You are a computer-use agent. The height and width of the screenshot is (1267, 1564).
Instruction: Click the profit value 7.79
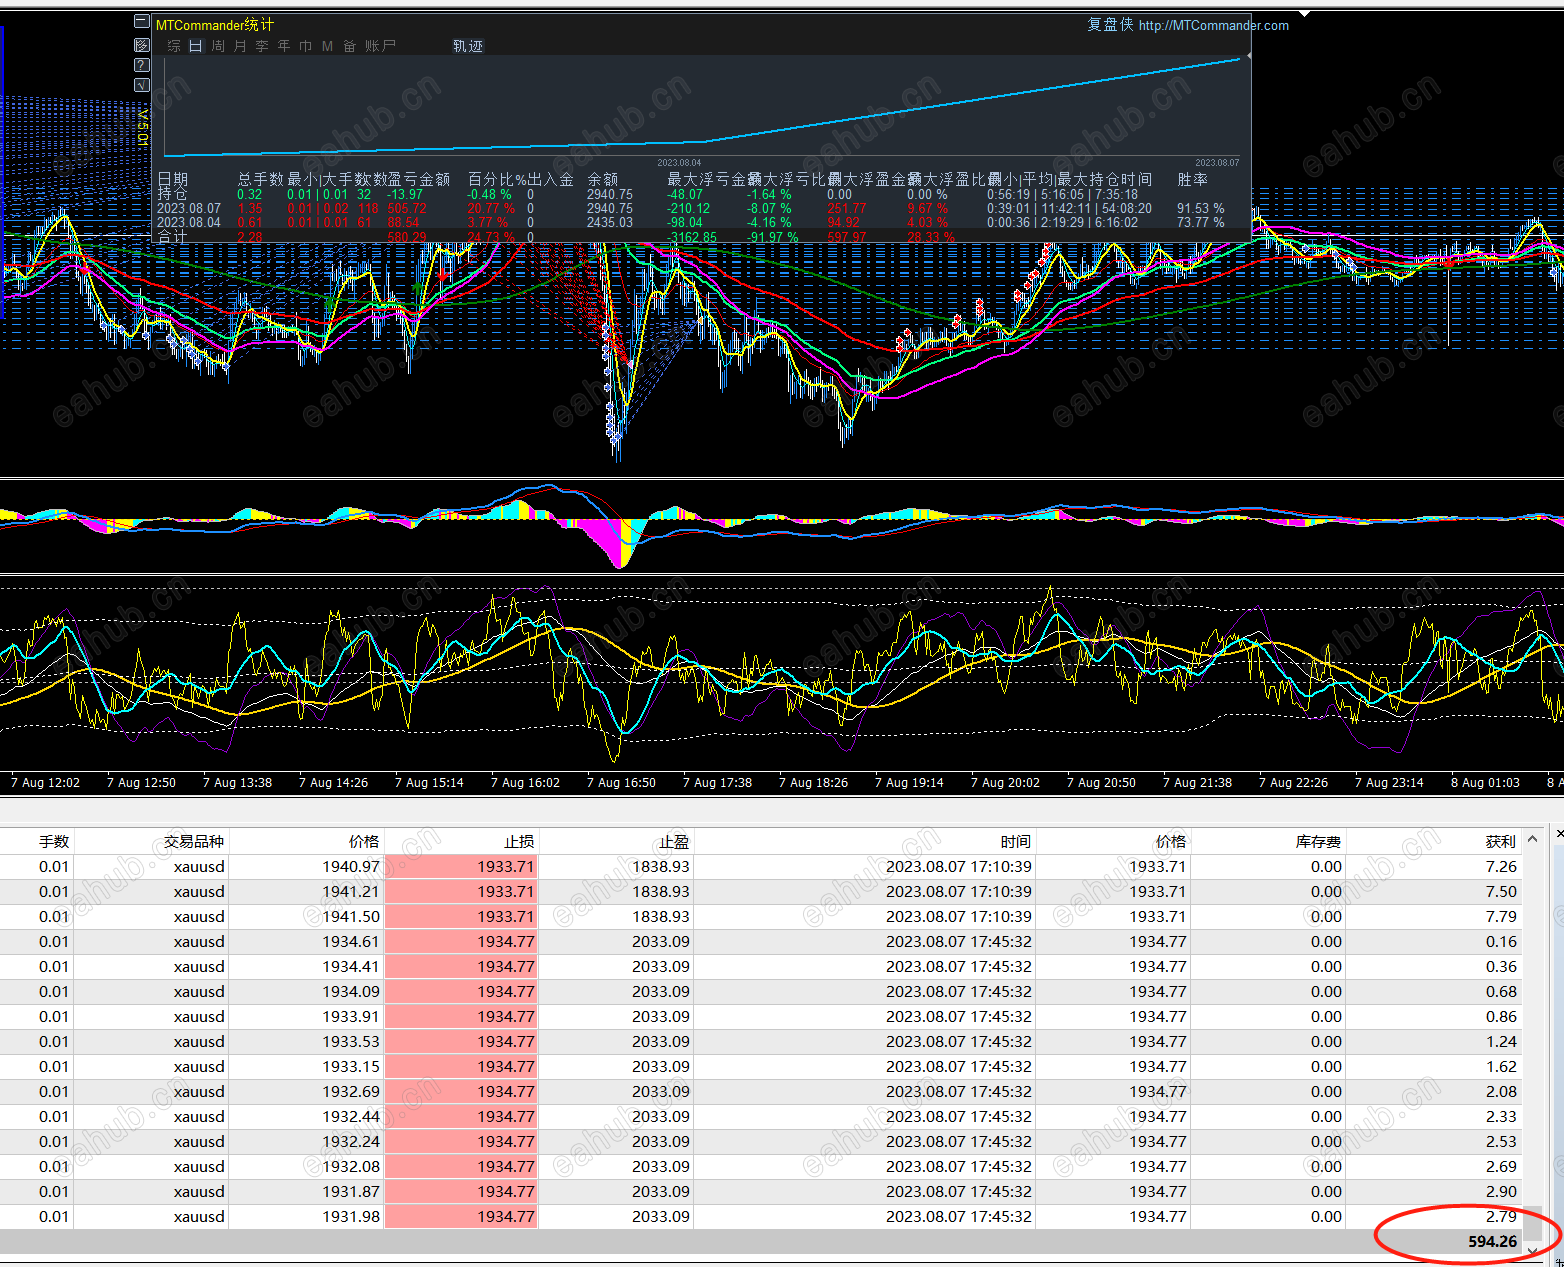pos(1501,917)
